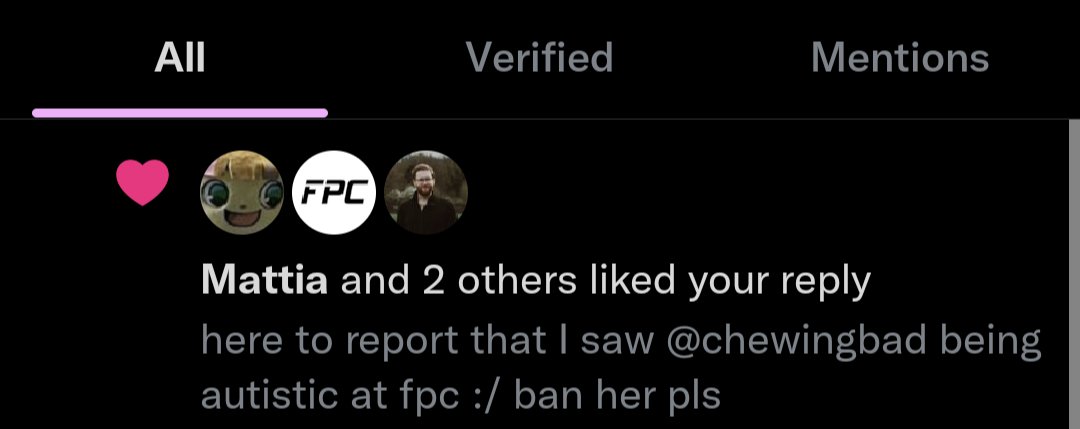Open the Mentions tab
Viewport: 1080px width, 429px height.
(x=900, y=57)
